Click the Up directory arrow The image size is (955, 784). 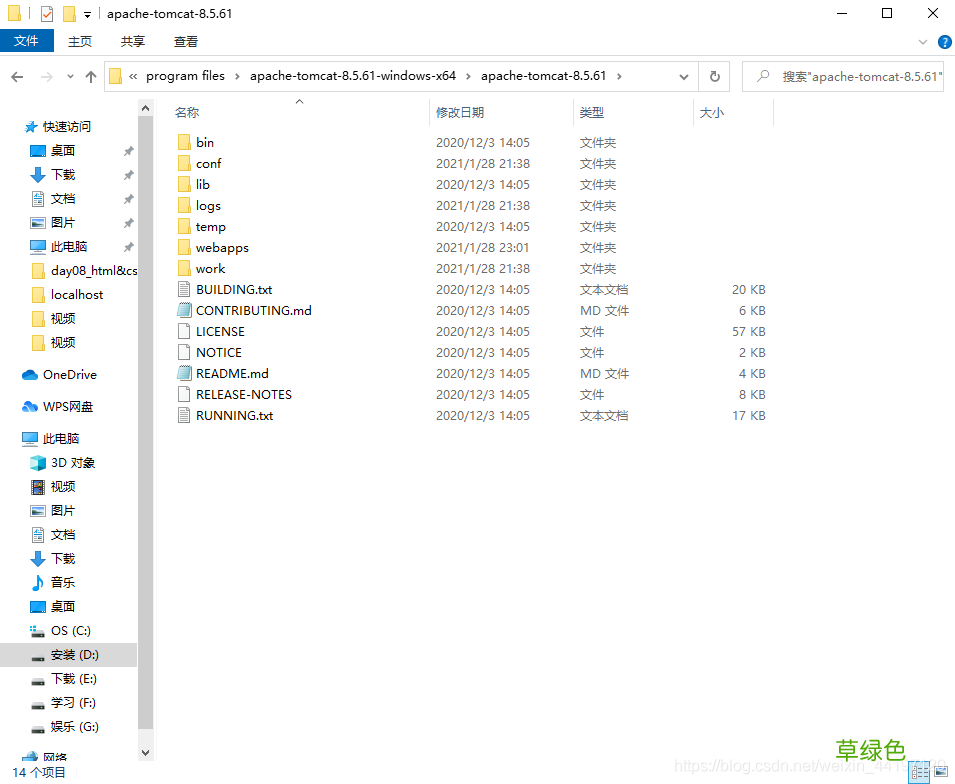(91, 77)
